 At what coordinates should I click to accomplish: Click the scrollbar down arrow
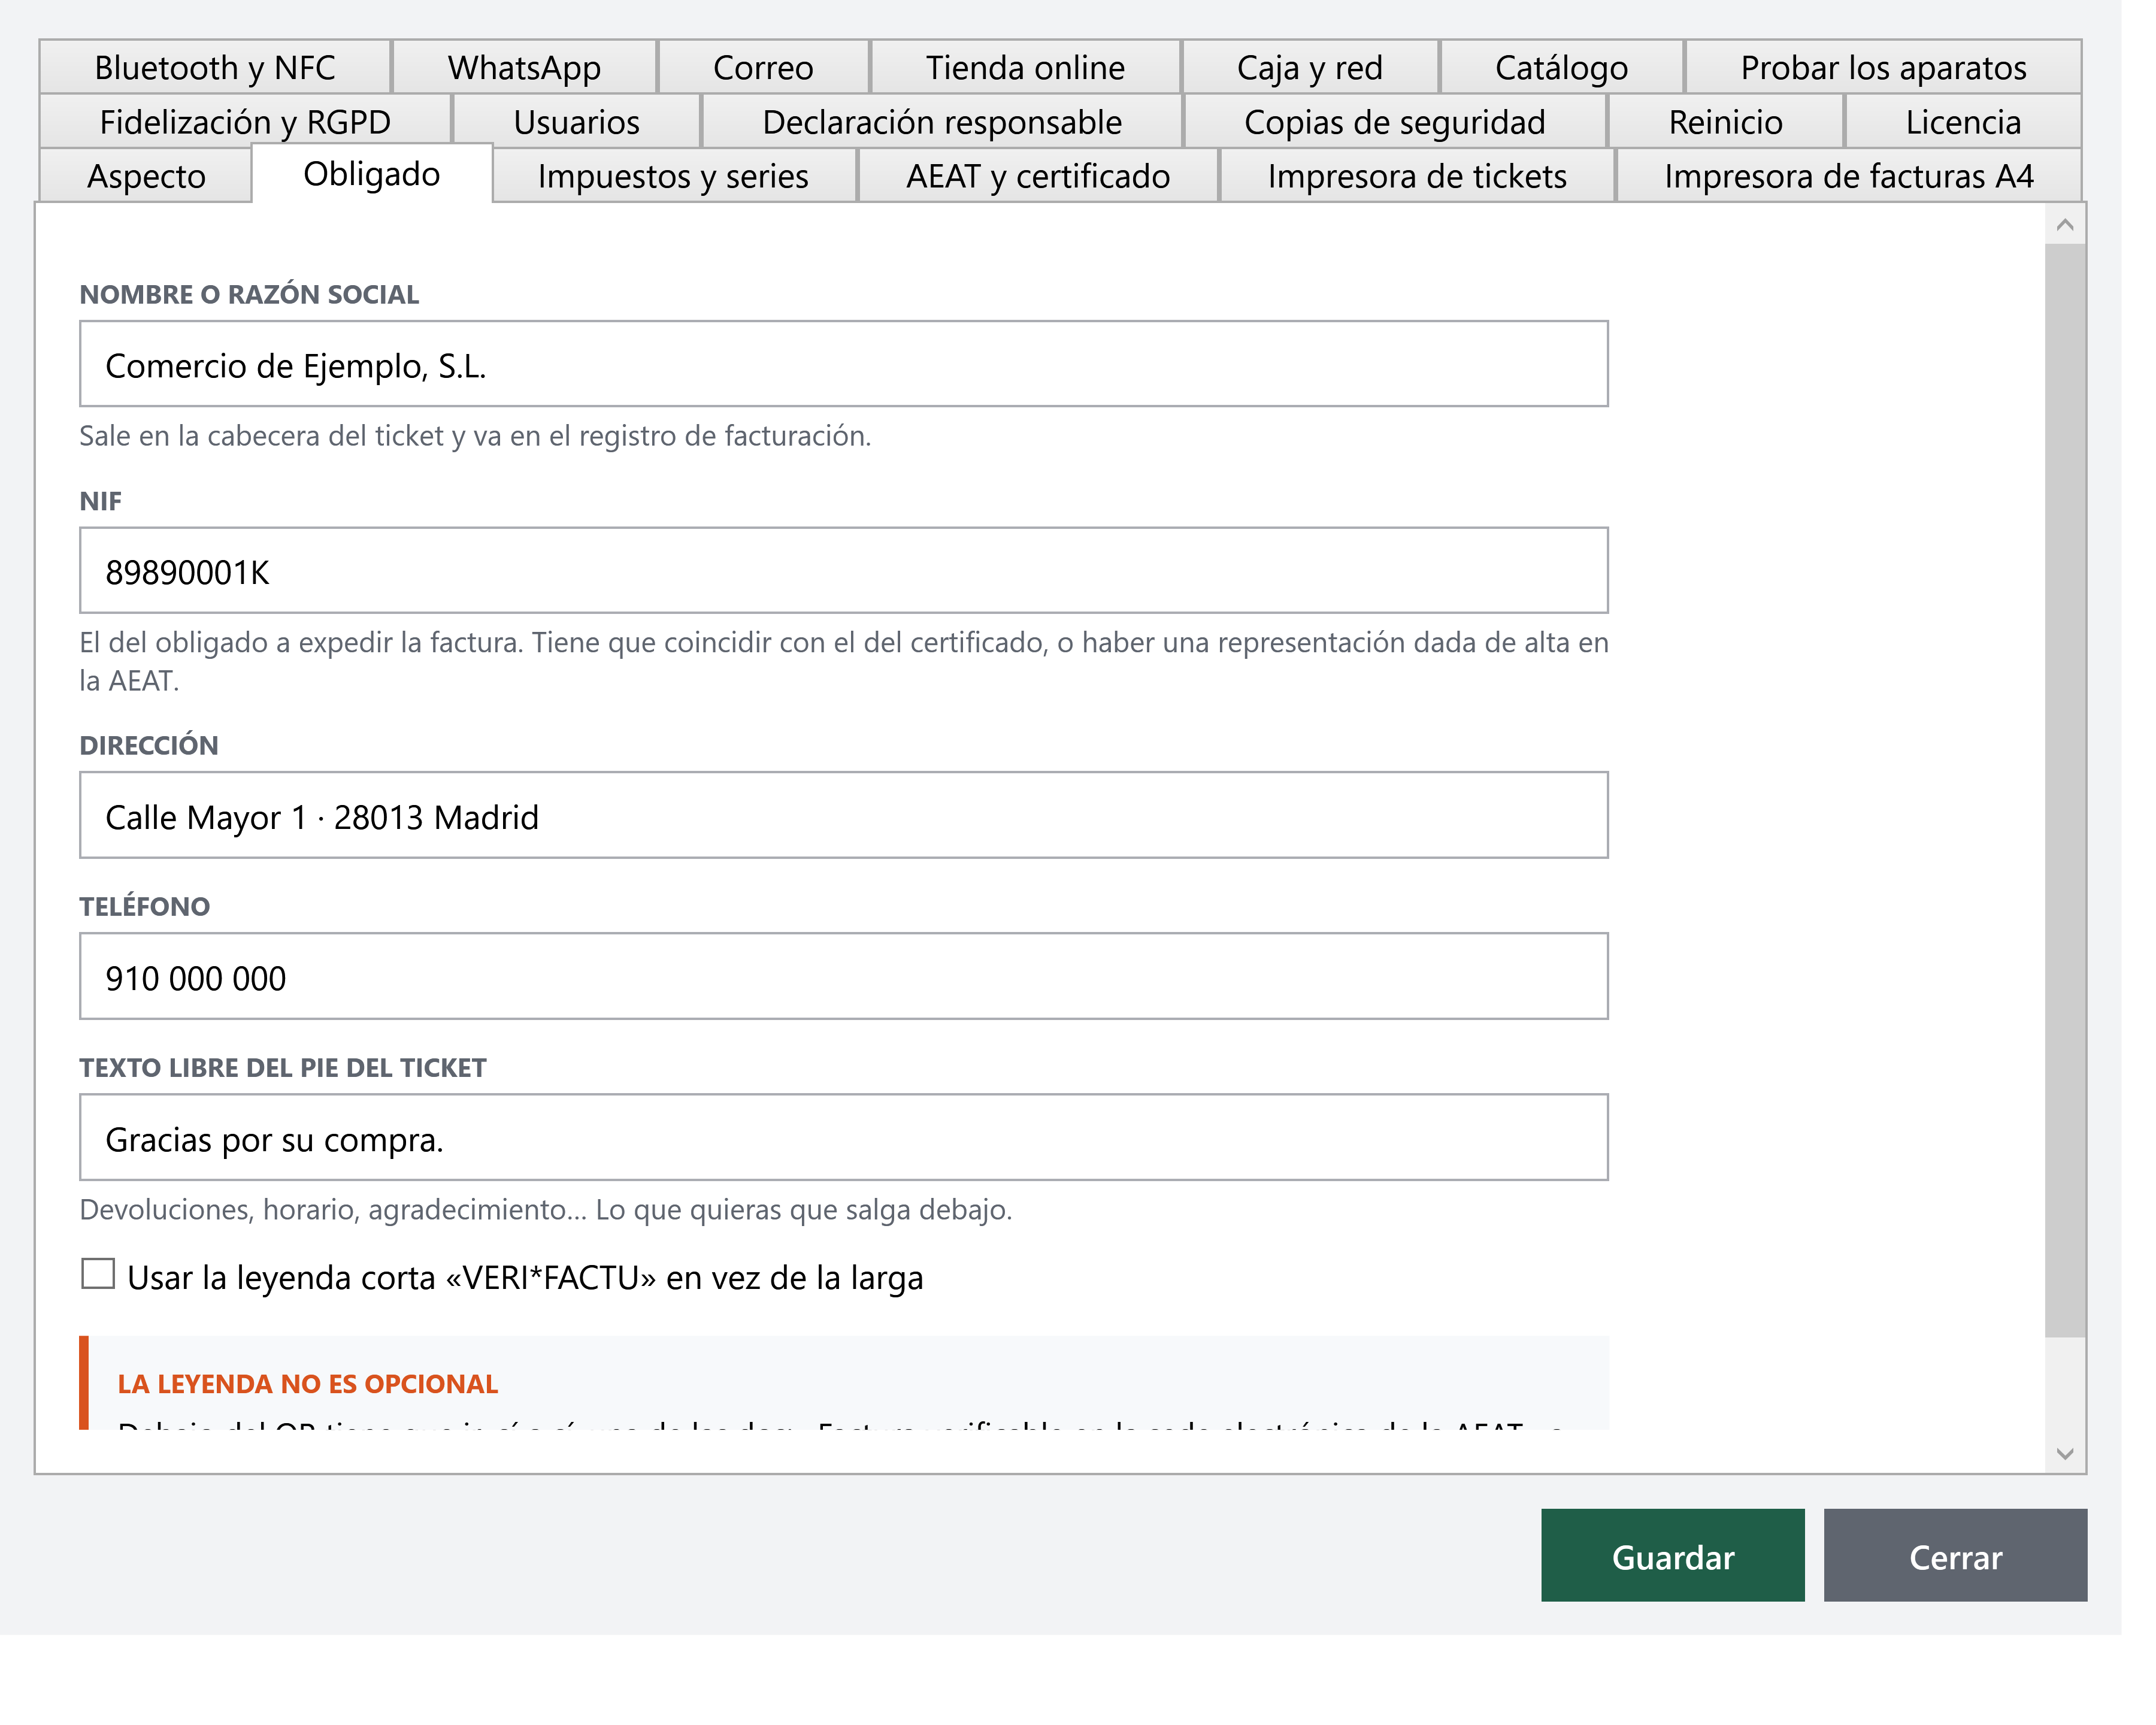(x=2065, y=1453)
